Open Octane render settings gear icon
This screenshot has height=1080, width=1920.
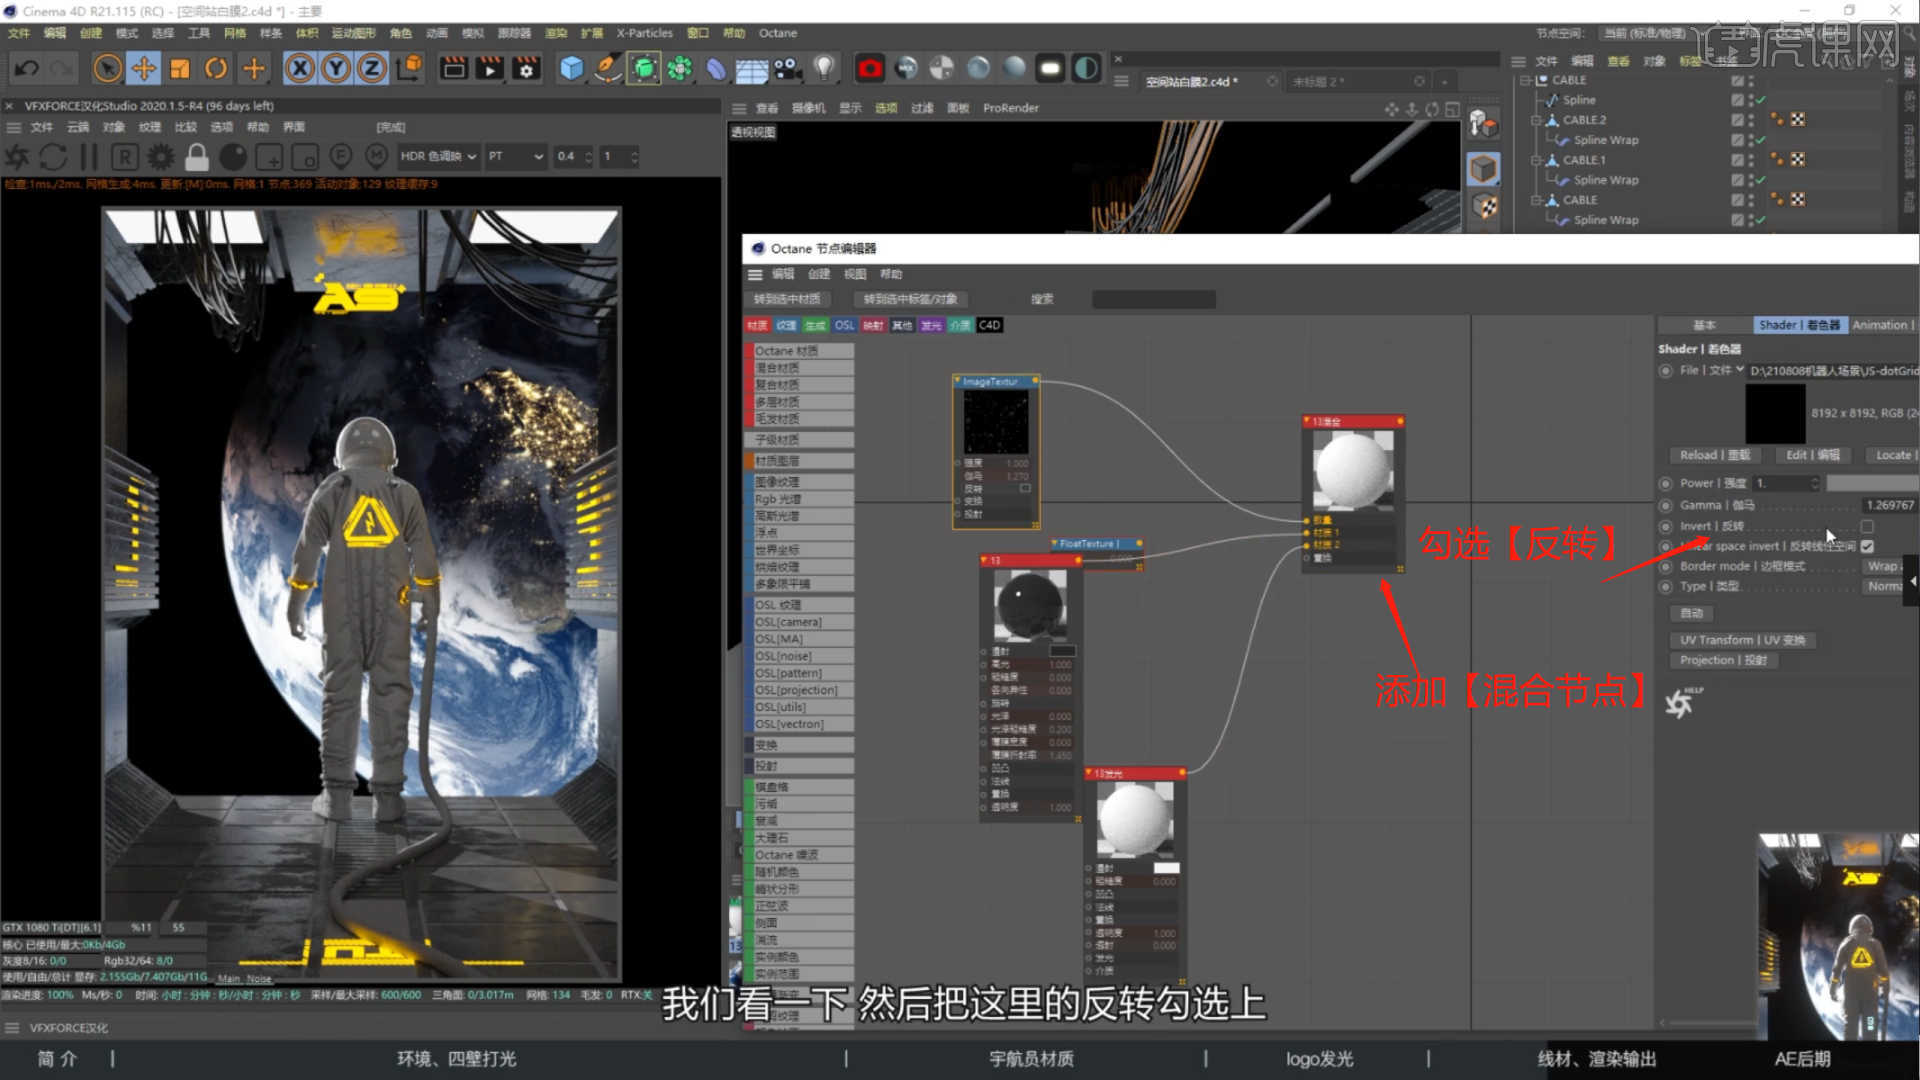point(160,157)
